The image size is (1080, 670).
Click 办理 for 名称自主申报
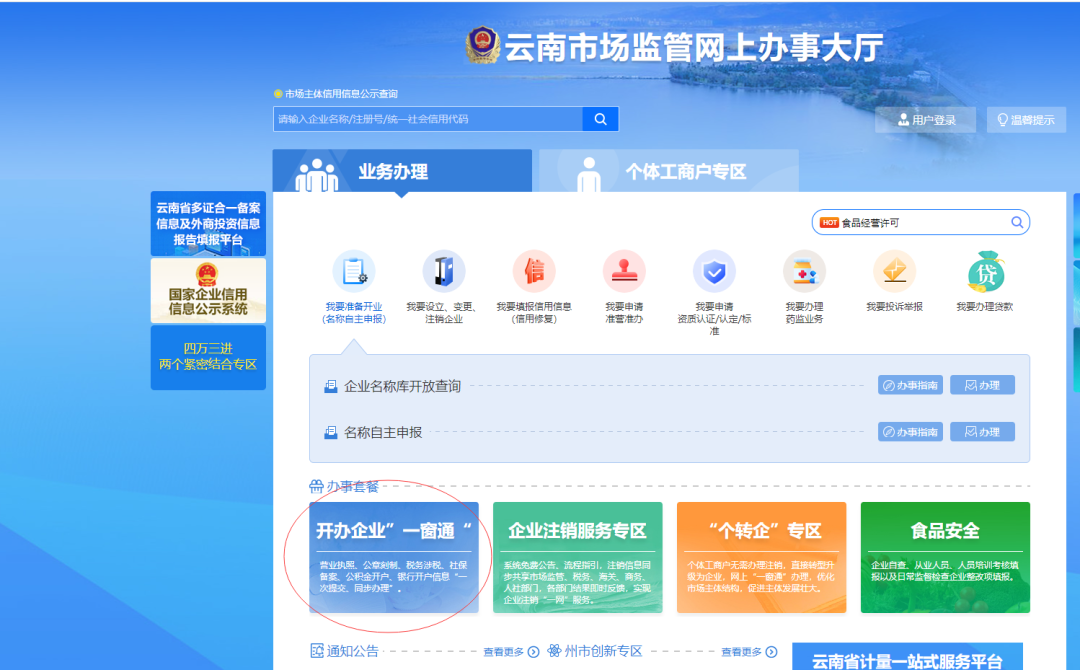tap(982, 432)
